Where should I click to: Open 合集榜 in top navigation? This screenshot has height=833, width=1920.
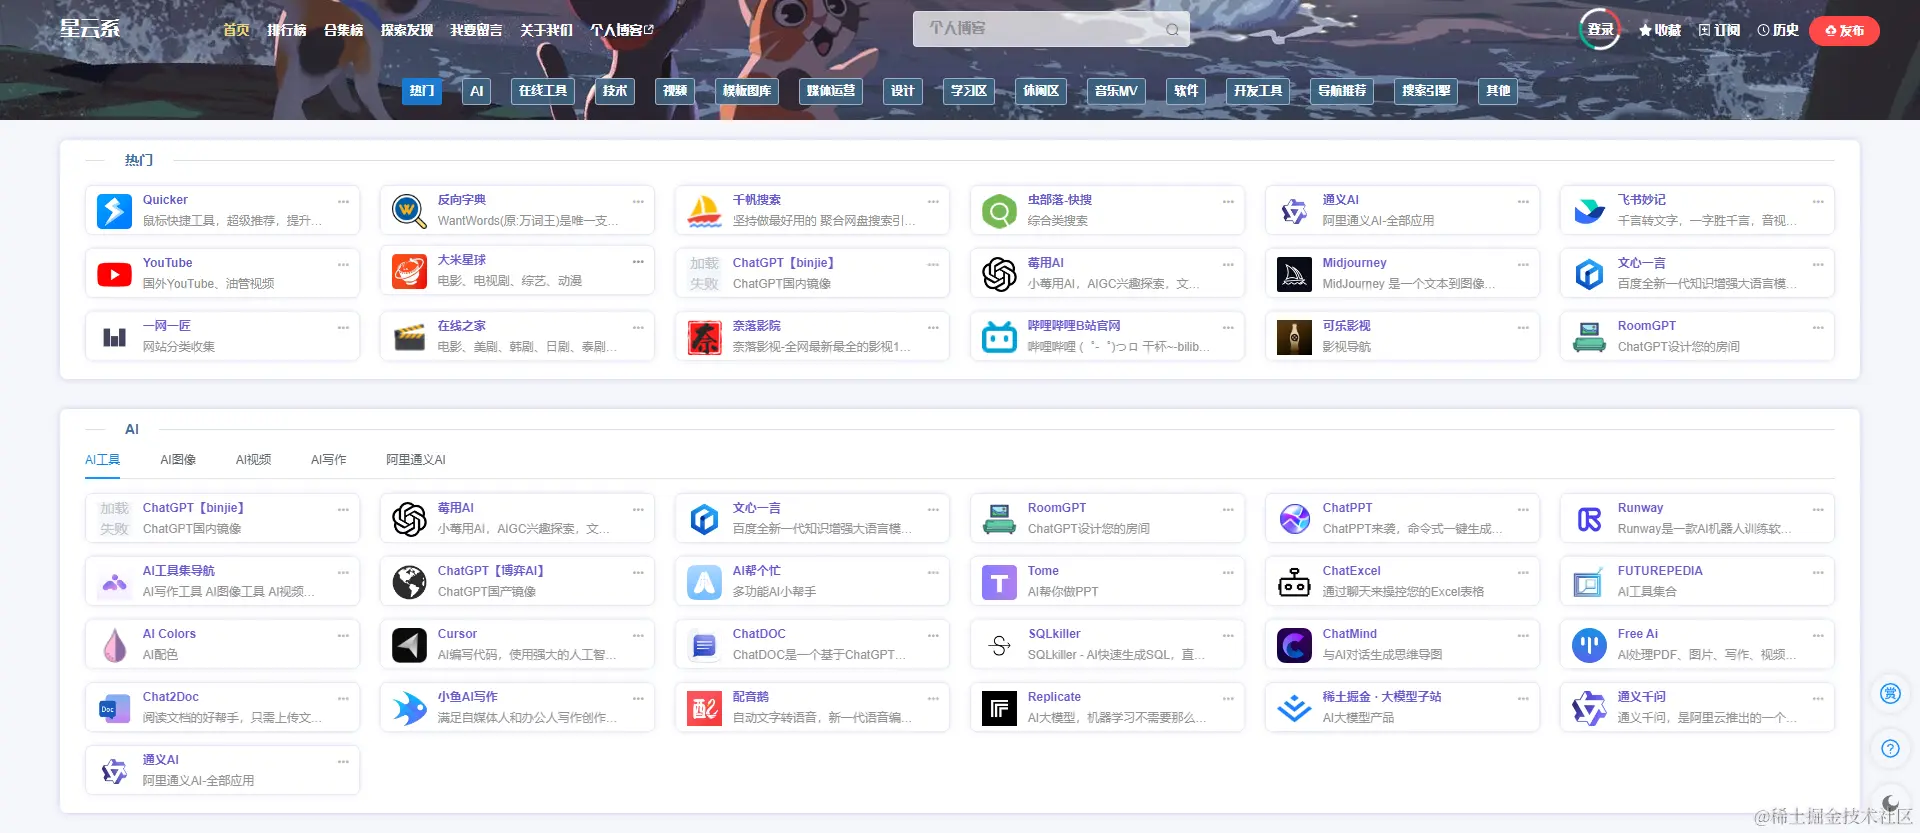pos(344,30)
